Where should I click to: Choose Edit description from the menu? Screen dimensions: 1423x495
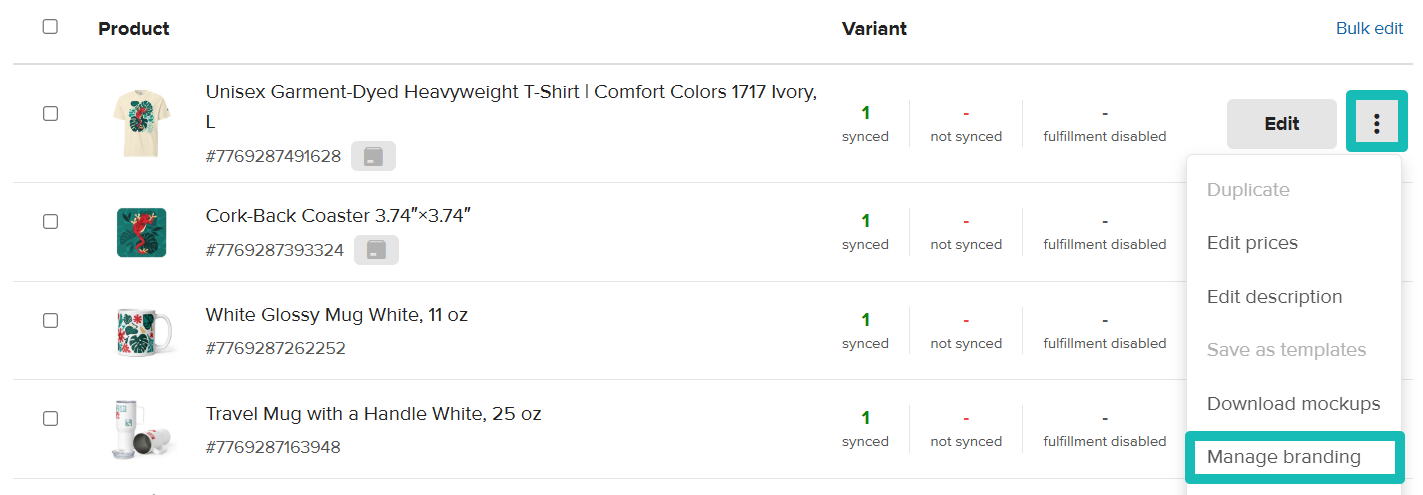[1274, 297]
